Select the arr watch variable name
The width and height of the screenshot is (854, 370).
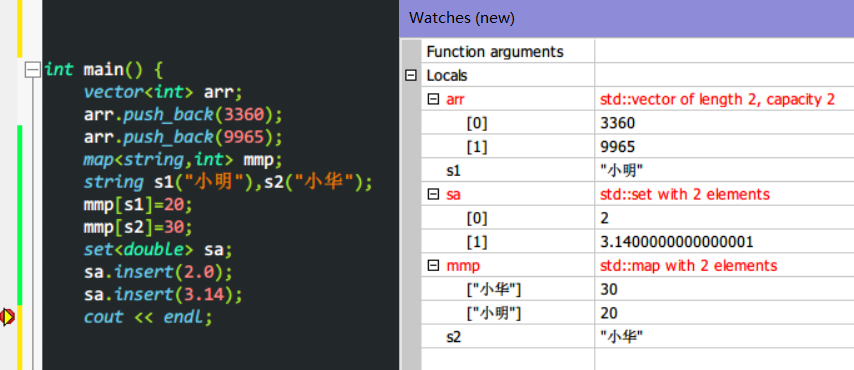pyautogui.click(x=455, y=99)
